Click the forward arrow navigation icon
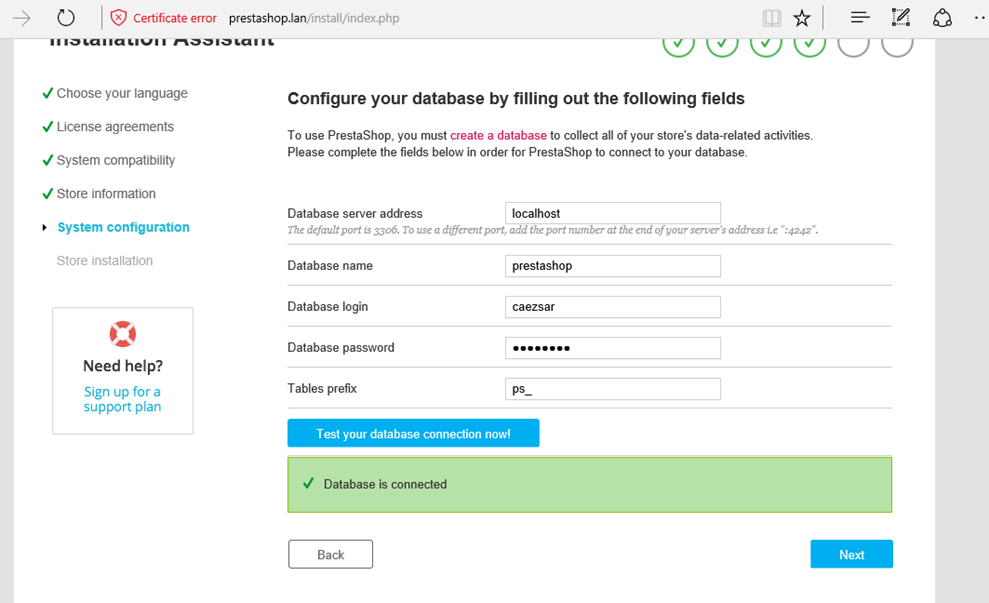The image size is (989, 603). [x=21, y=17]
